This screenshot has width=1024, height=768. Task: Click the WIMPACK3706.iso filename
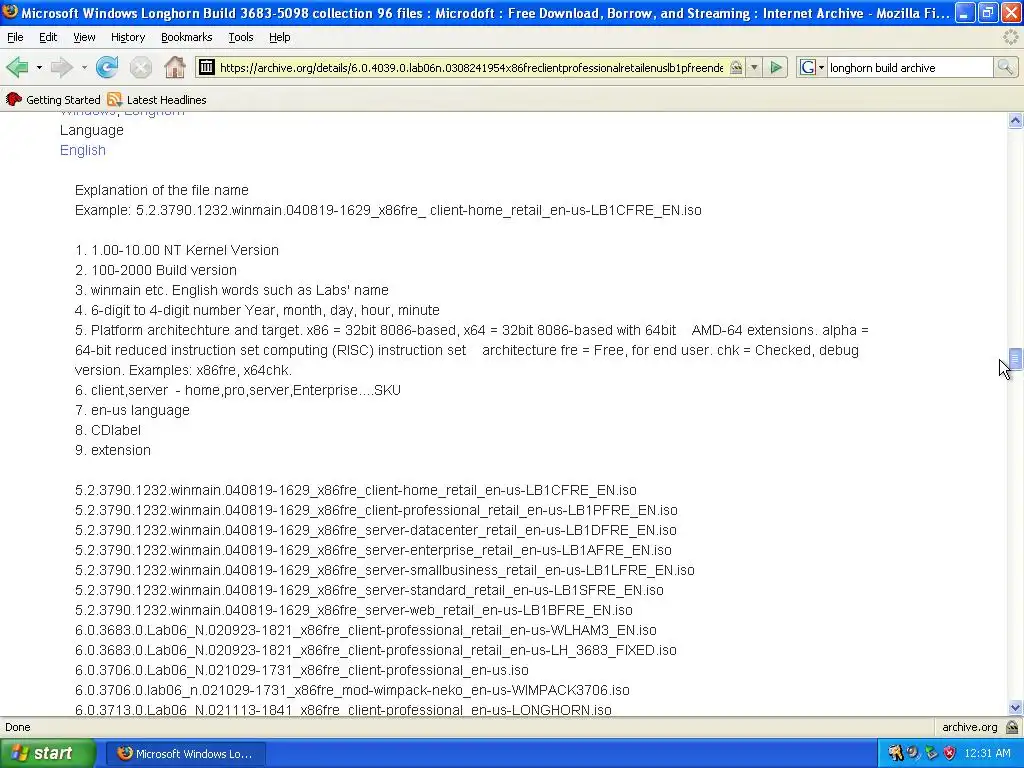pos(353,690)
